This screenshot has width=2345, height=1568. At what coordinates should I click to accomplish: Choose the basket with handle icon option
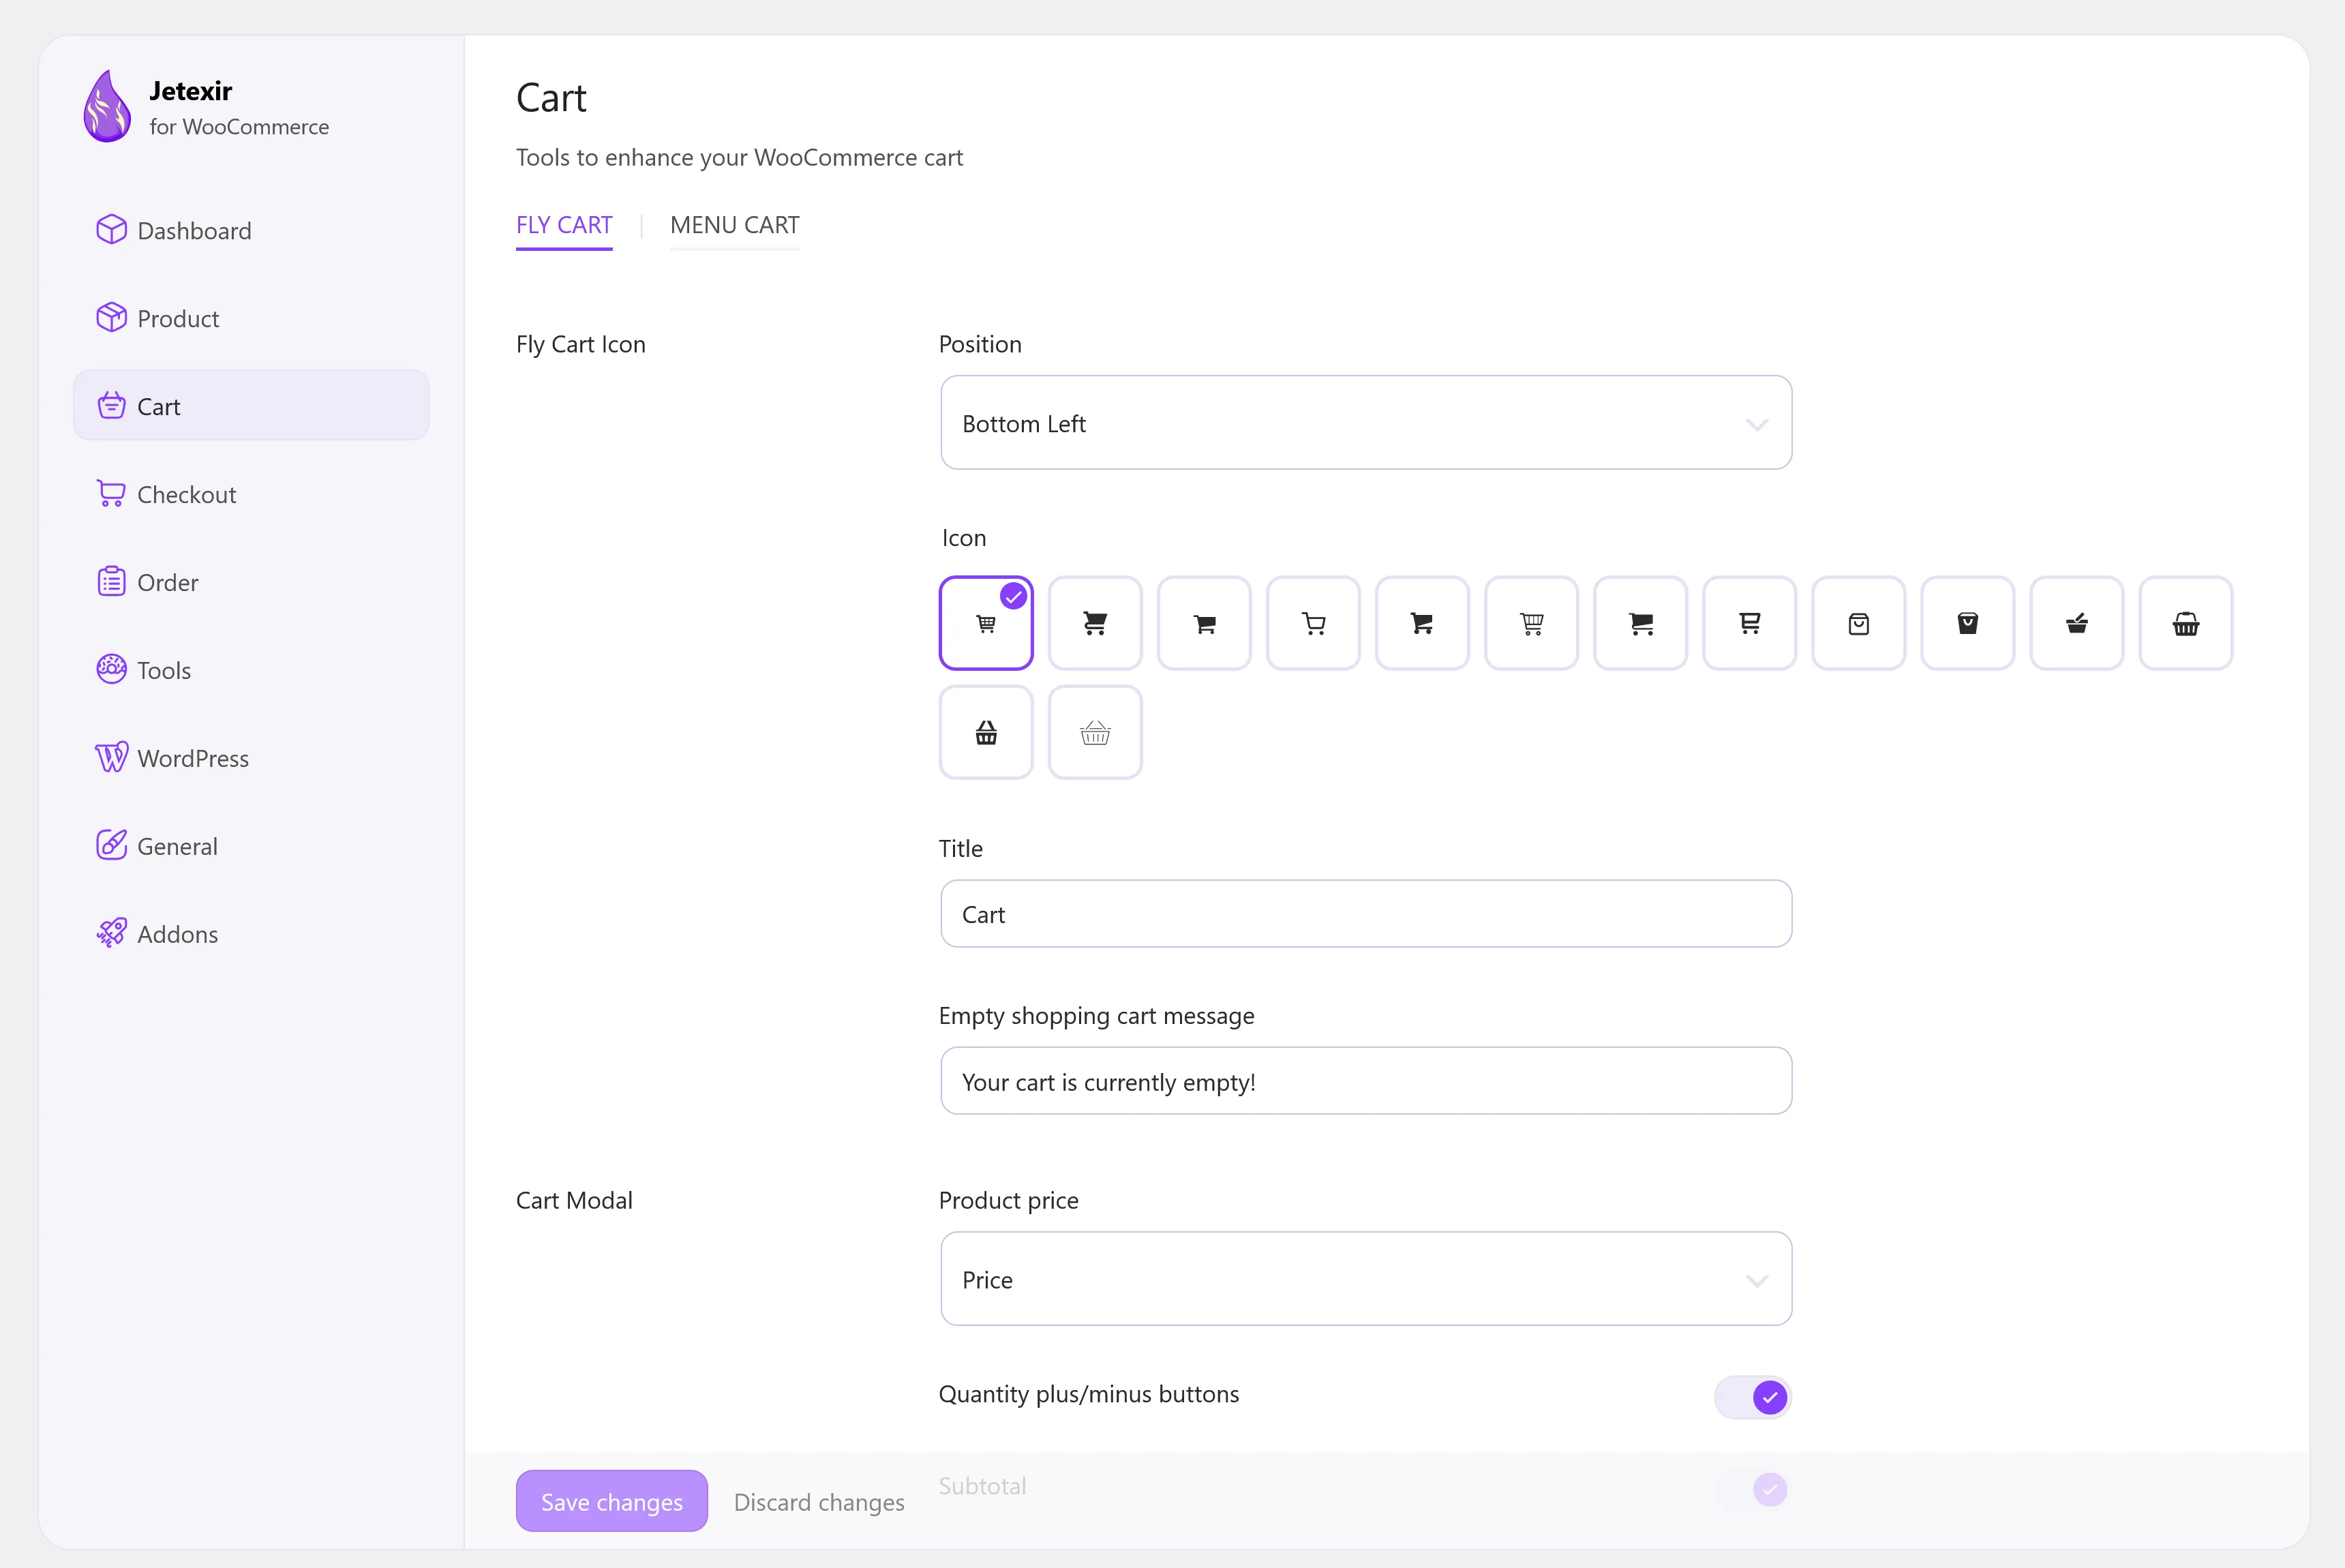click(2185, 623)
